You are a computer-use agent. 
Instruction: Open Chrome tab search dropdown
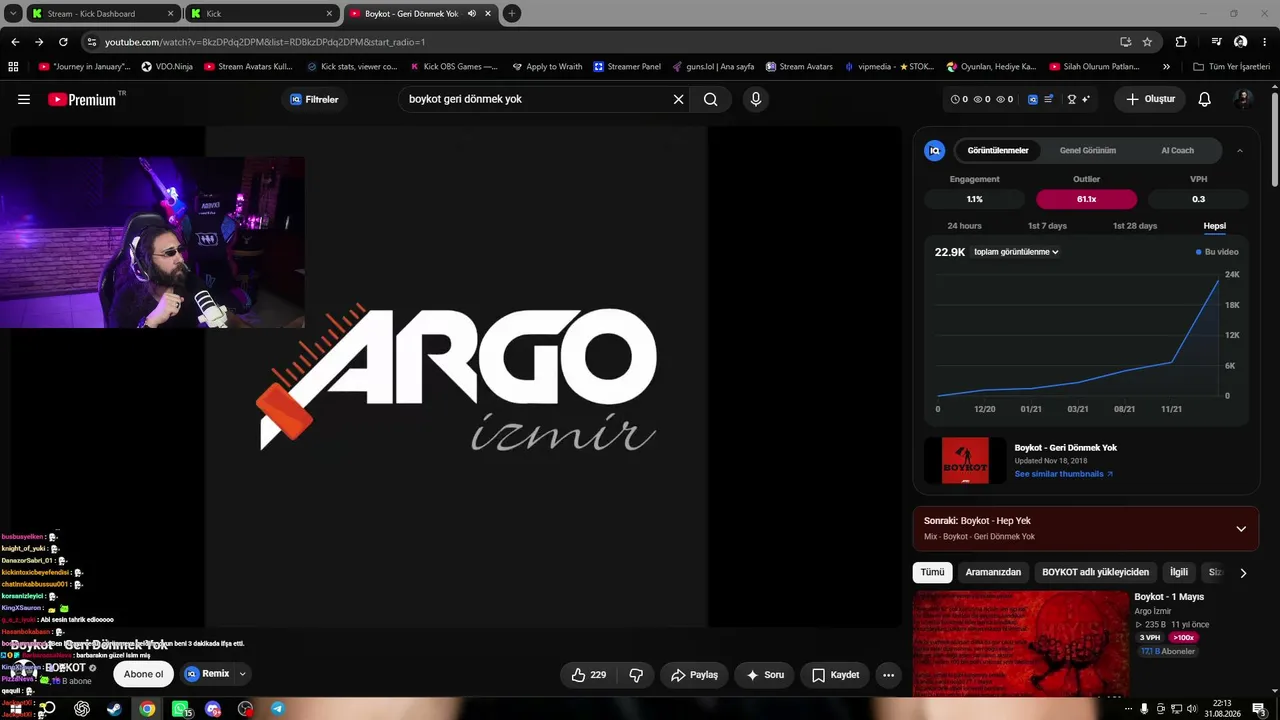pyautogui.click(x=13, y=13)
